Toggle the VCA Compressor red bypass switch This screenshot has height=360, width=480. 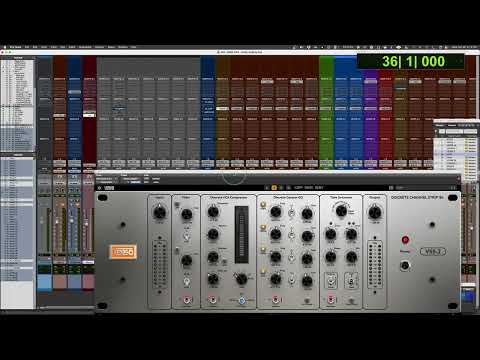click(x=213, y=300)
